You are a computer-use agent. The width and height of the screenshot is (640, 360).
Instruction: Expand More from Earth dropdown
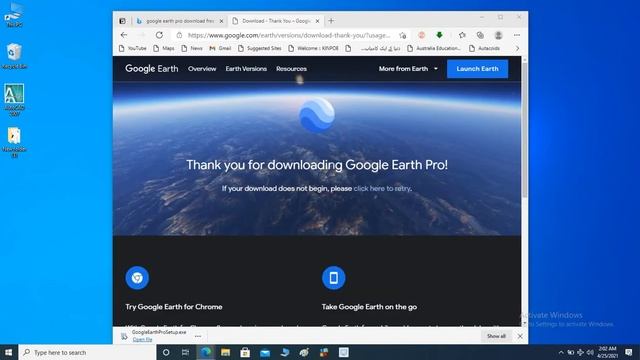tap(408, 69)
